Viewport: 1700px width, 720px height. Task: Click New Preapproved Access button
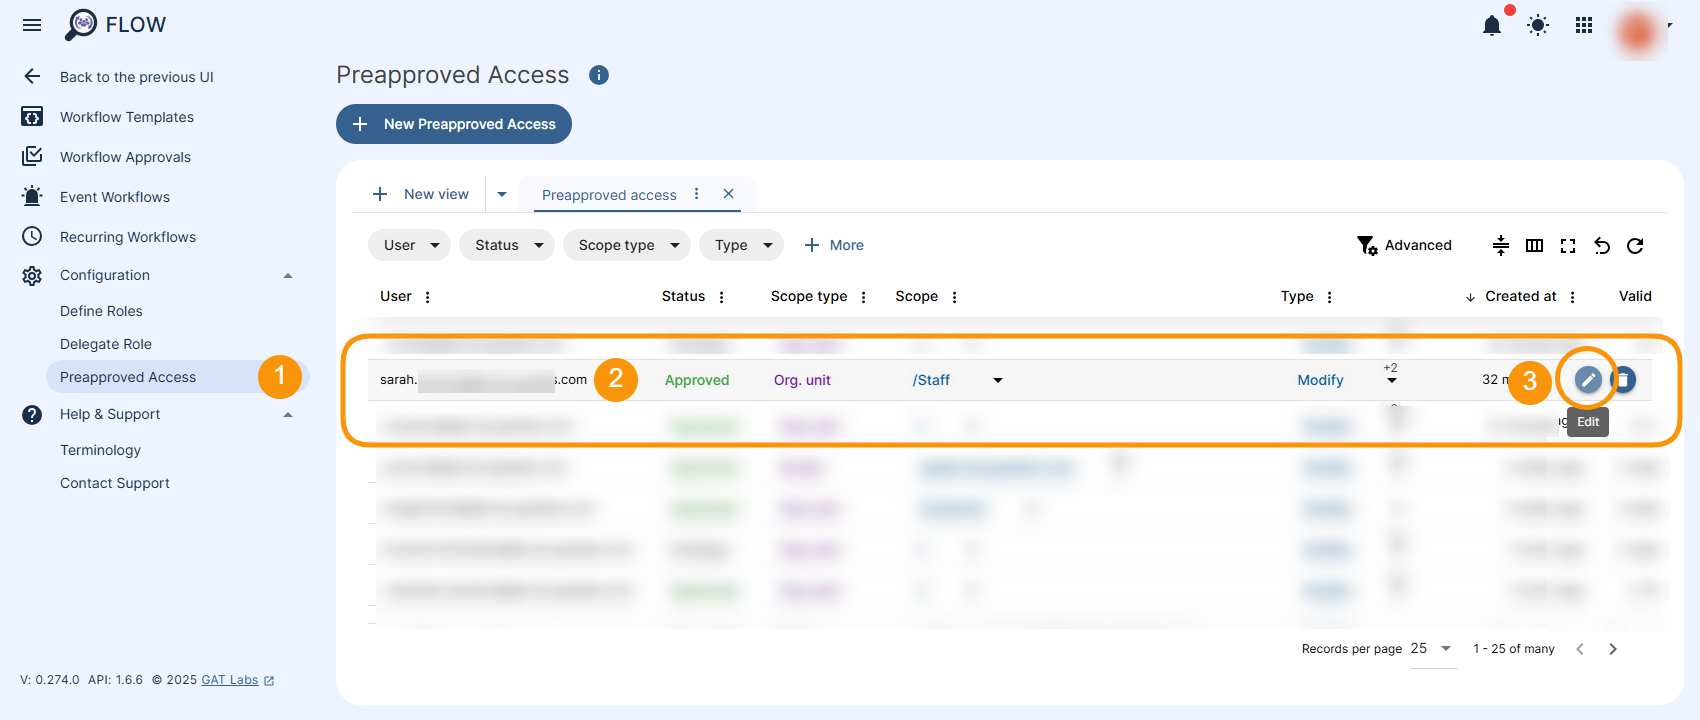[454, 124]
